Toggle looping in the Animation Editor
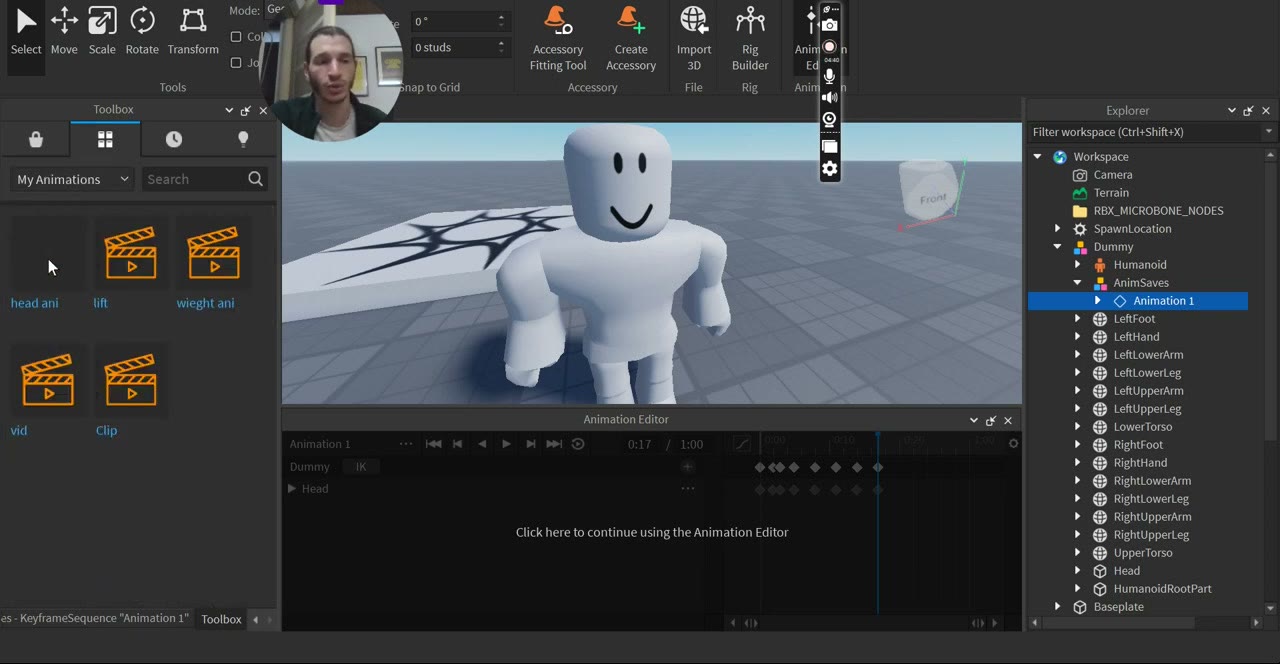The height and width of the screenshot is (664, 1280). 578,444
